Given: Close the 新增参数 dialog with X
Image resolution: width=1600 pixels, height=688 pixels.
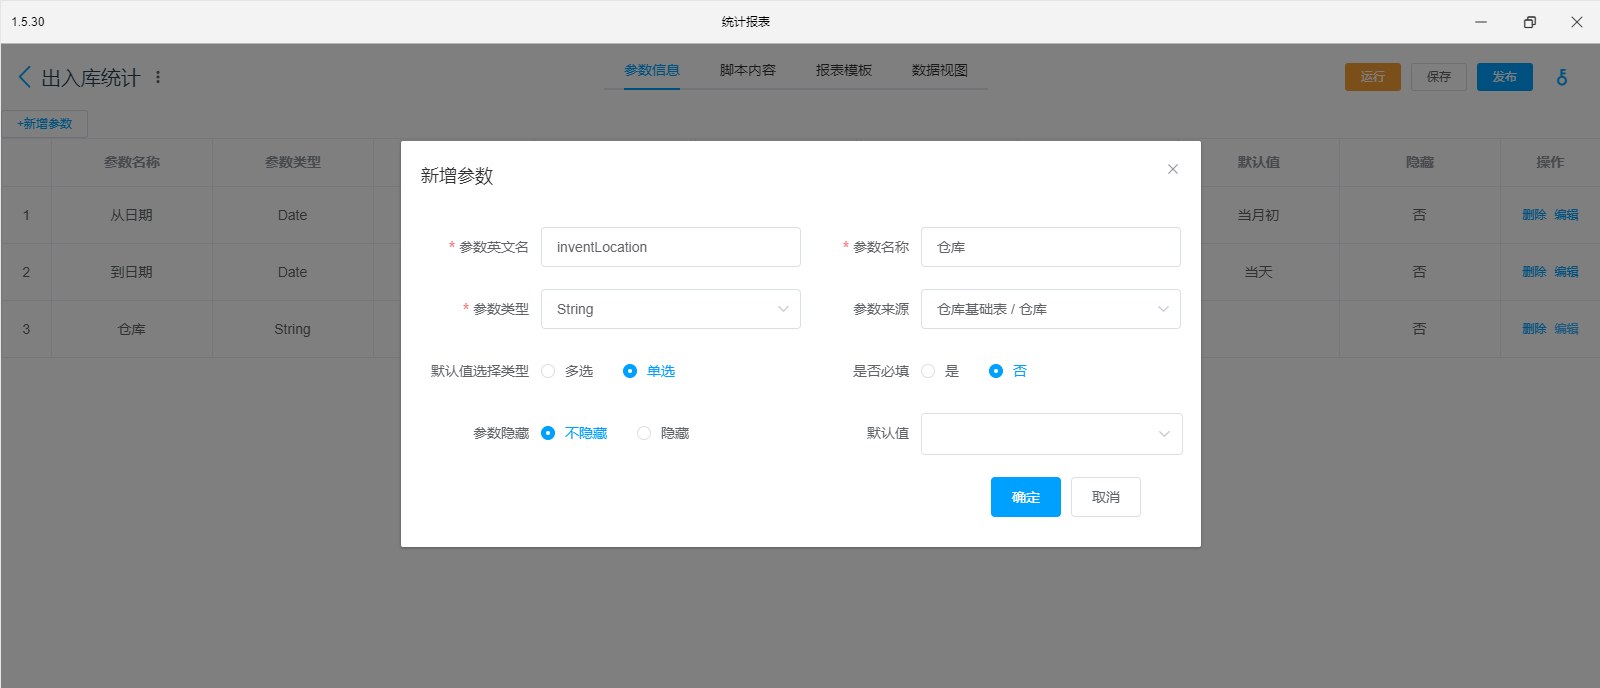Looking at the screenshot, I should click(x=1173, y=169).
